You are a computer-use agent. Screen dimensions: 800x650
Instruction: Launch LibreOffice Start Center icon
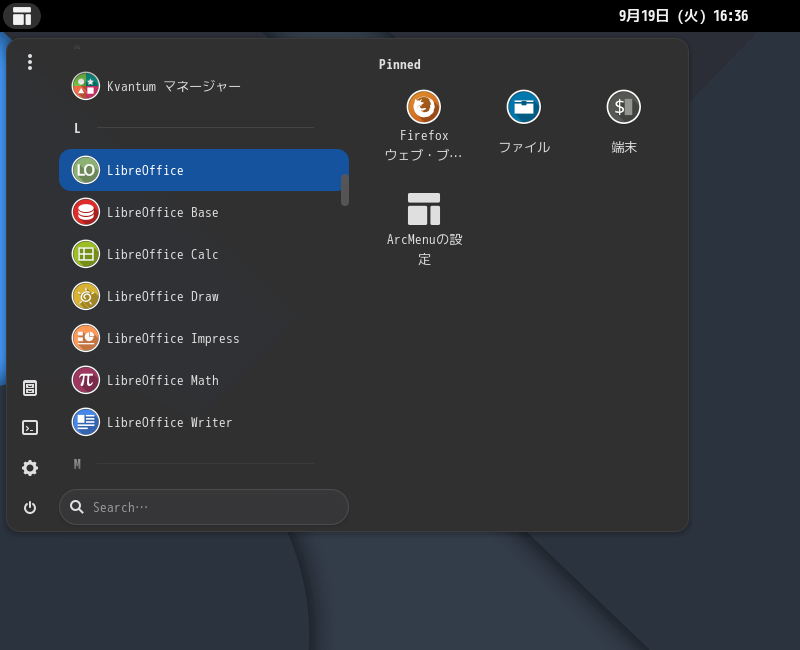point(86,170)
